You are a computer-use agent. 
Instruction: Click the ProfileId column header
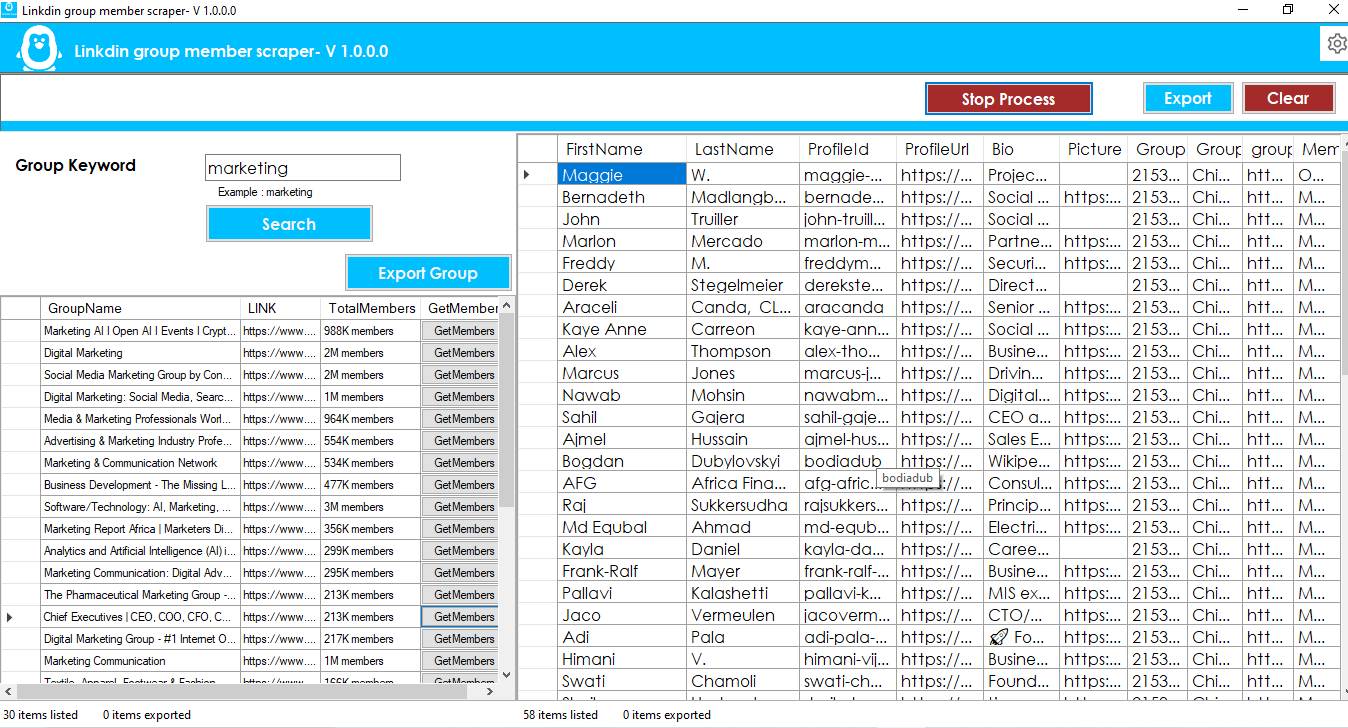848,149
